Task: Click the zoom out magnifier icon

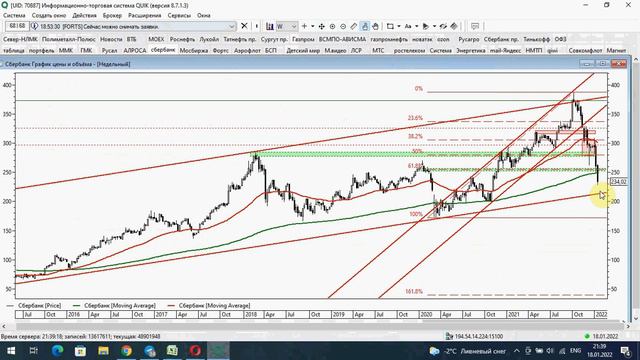Action: (x=343, y=26)
